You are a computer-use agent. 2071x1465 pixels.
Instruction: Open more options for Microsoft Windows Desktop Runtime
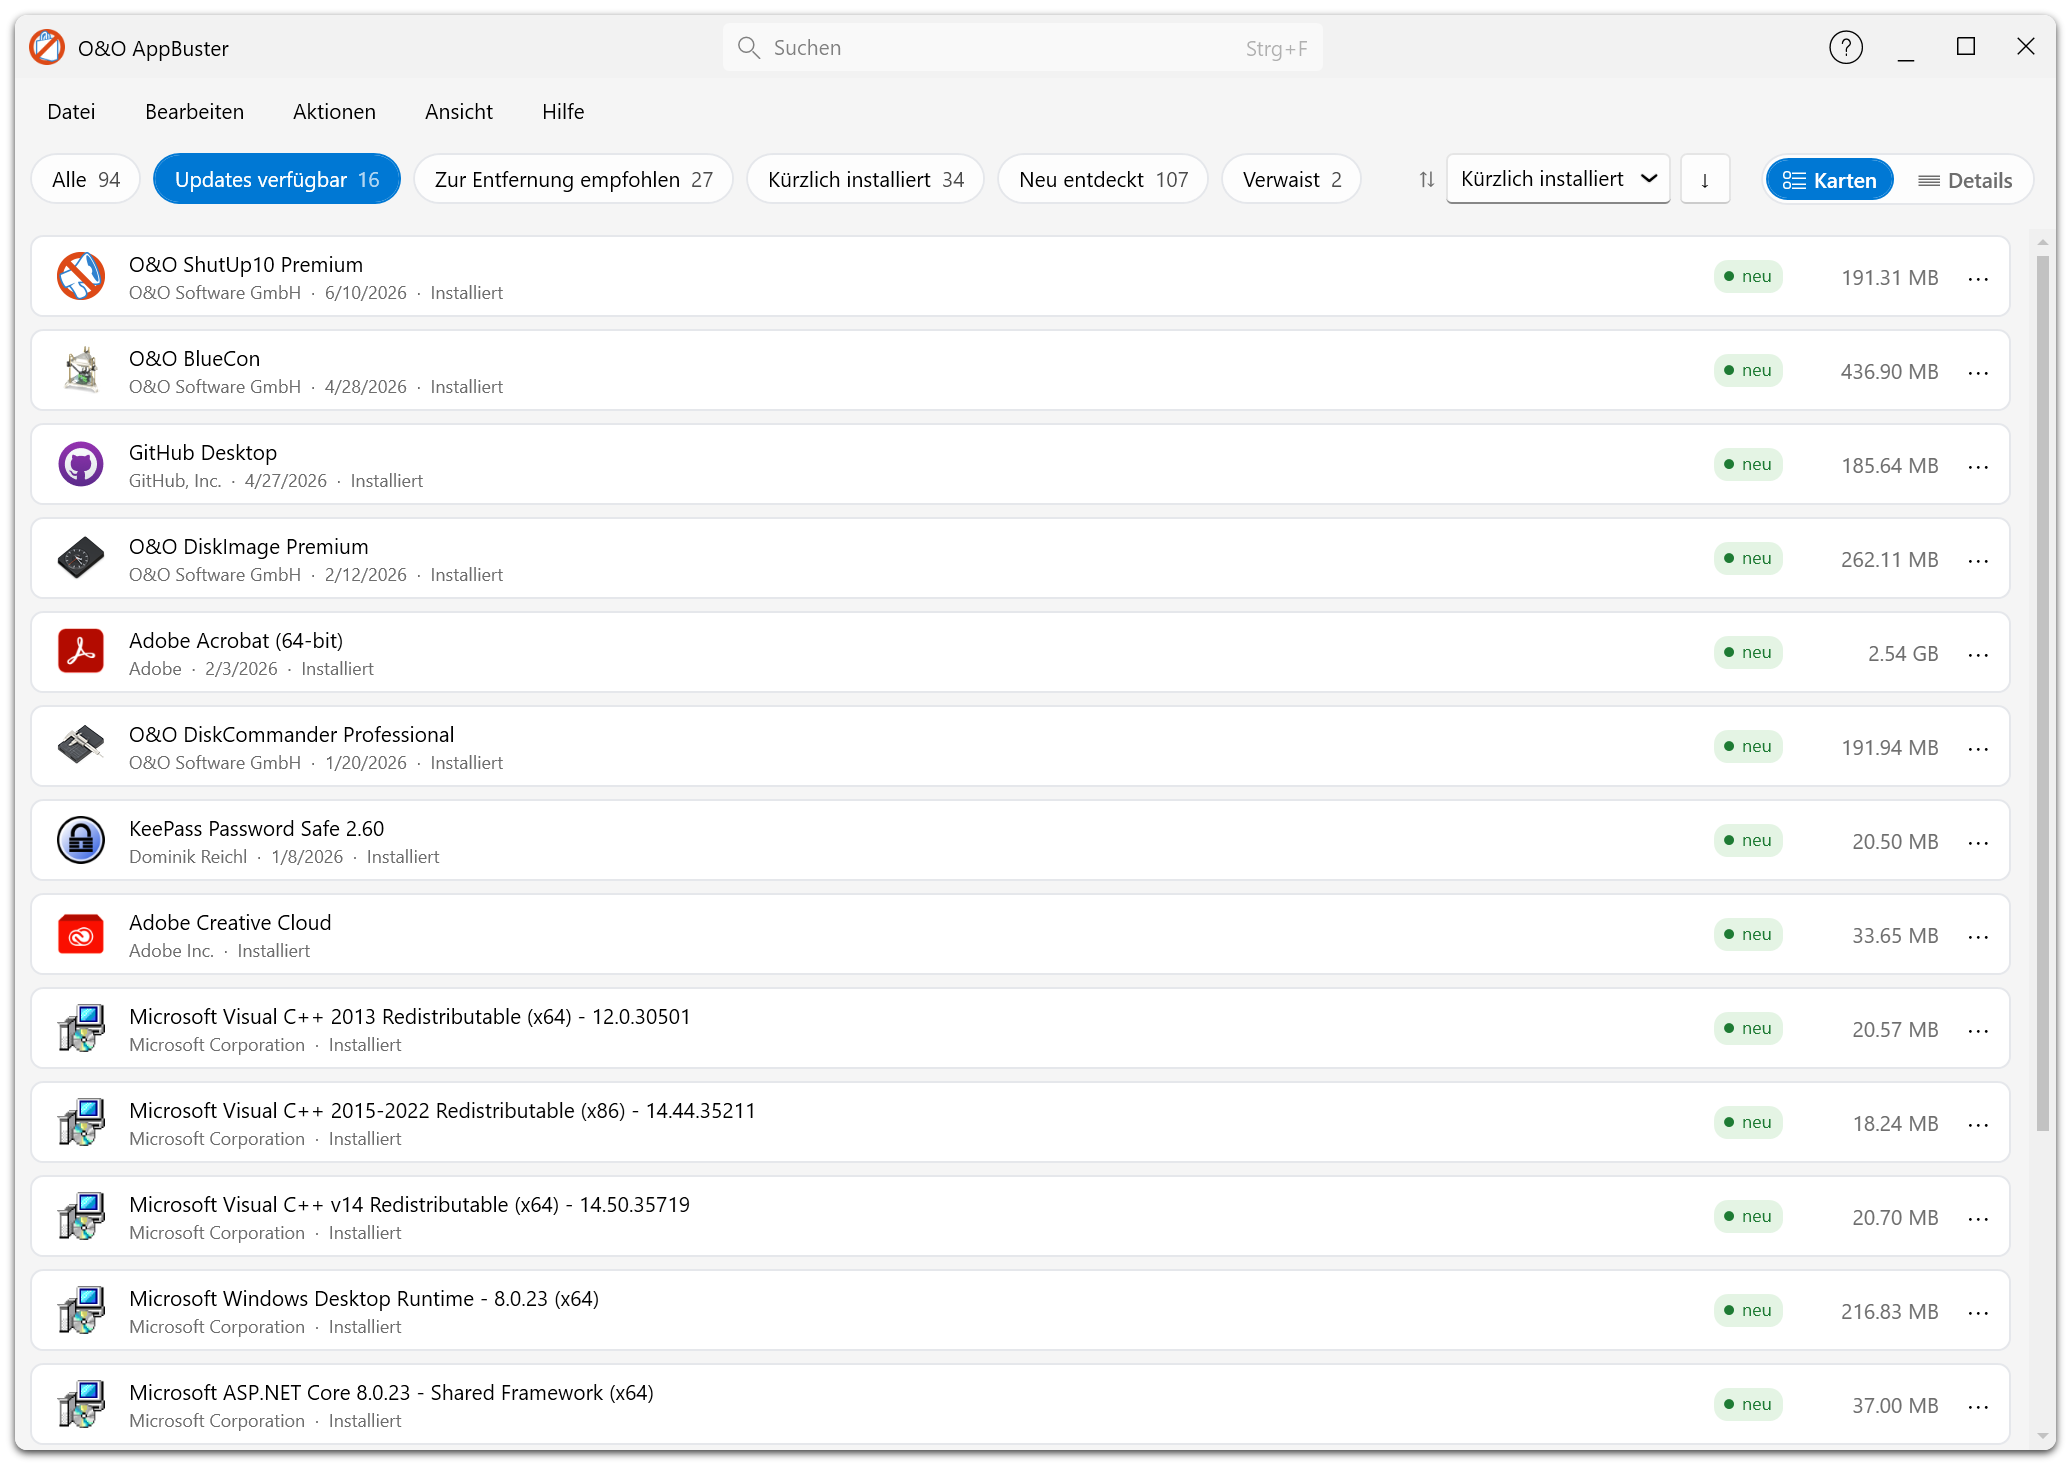(1978, 1312)
